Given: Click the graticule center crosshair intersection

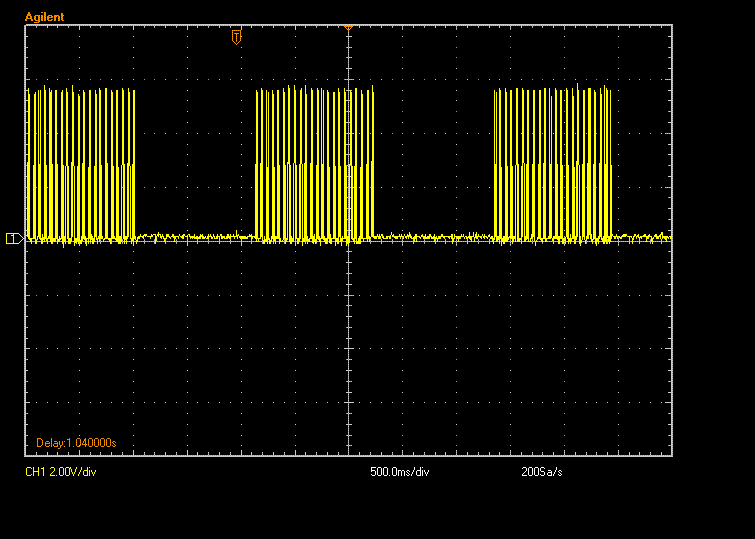Looking at the screenshot, I should pos(348,241).
